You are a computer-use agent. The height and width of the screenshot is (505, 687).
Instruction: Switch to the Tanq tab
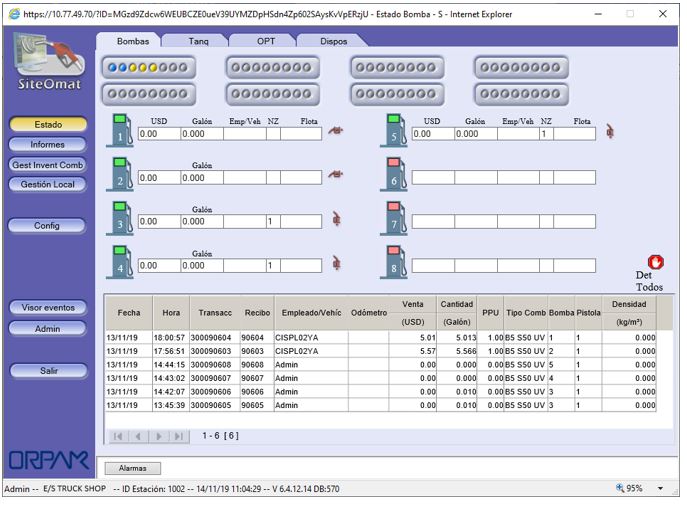click(197, 41)
